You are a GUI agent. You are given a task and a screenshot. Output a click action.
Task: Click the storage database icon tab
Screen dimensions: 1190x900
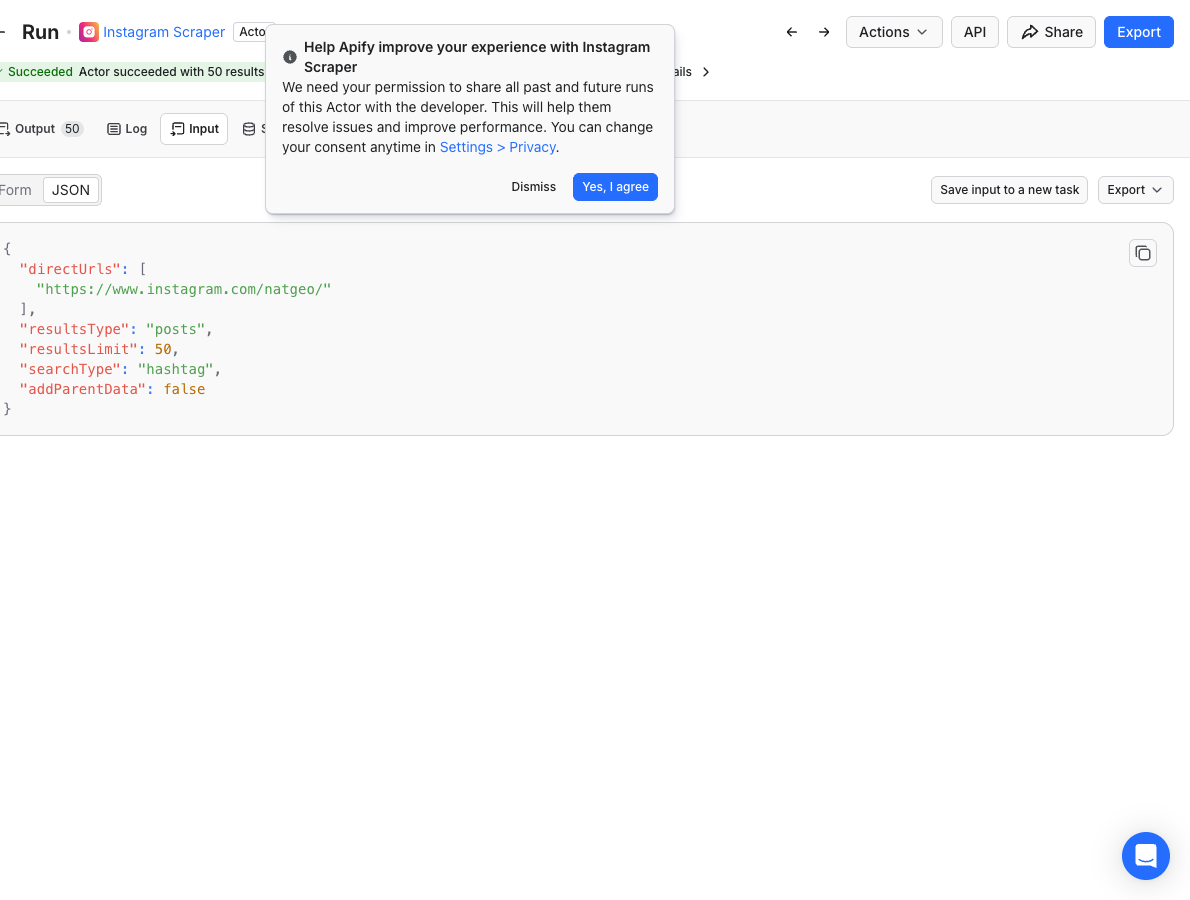click(x=249, y=129)
